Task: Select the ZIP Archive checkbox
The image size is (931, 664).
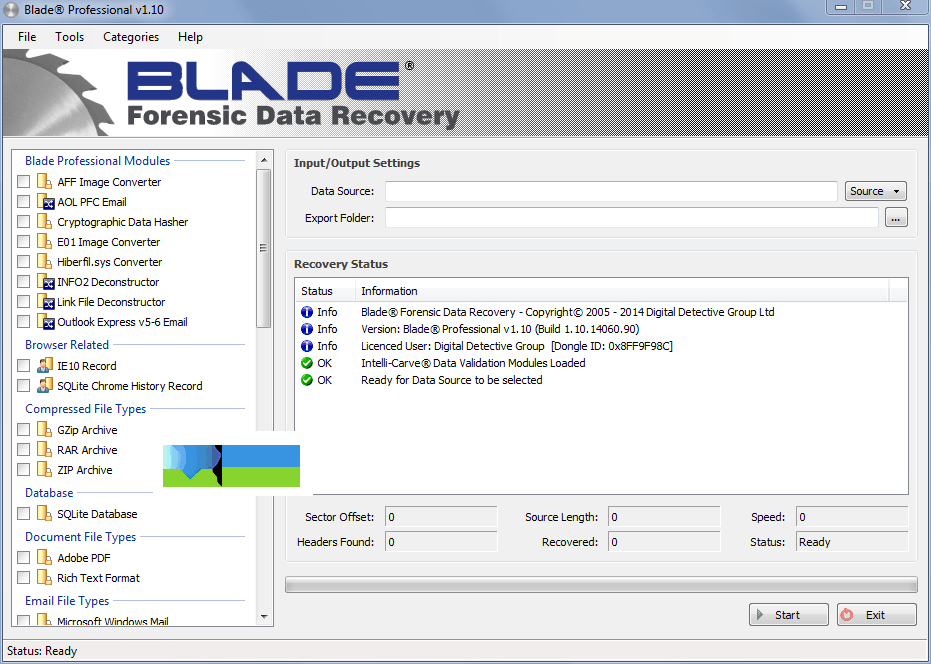Action: (23, 469)
